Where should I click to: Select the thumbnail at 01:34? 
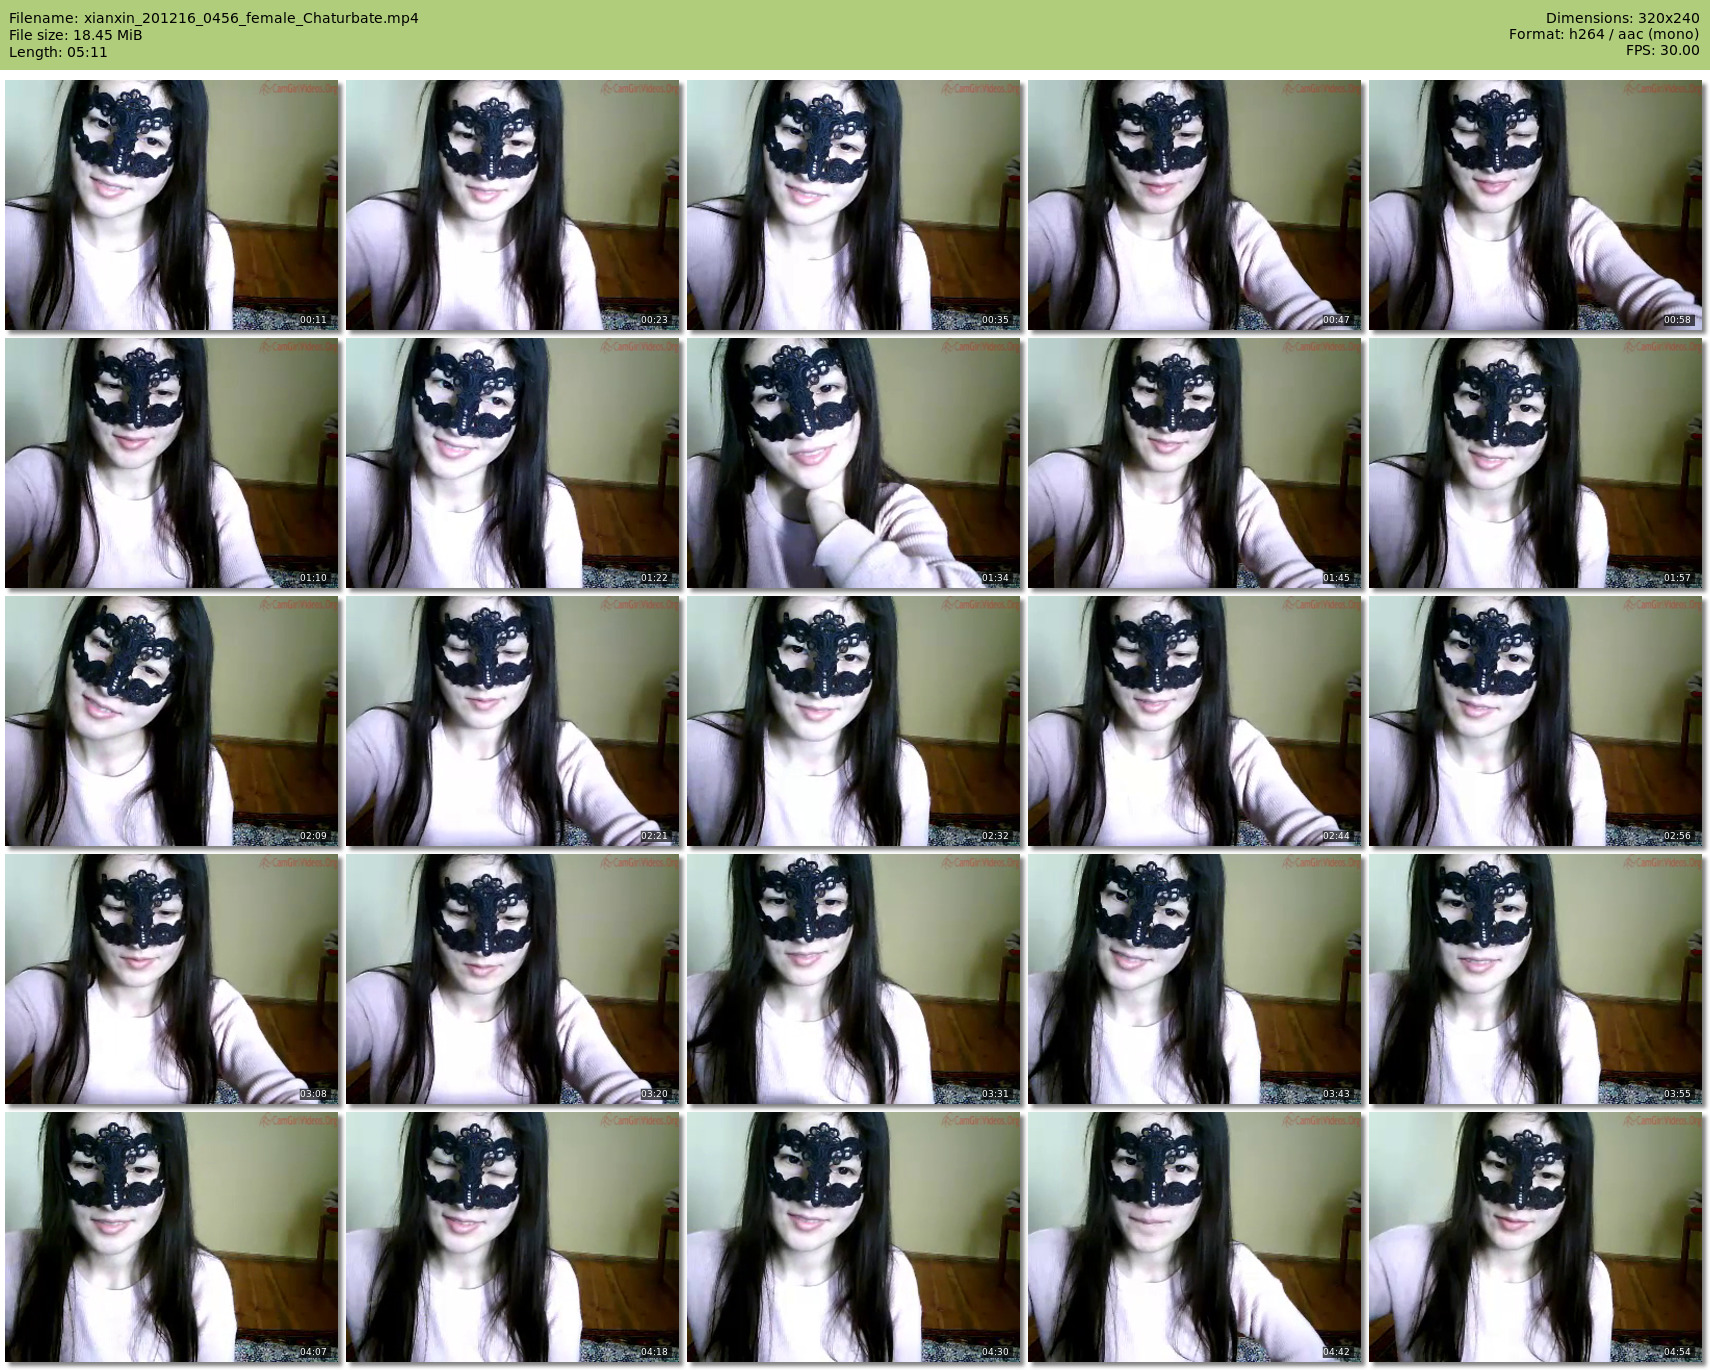pos(853,463)
